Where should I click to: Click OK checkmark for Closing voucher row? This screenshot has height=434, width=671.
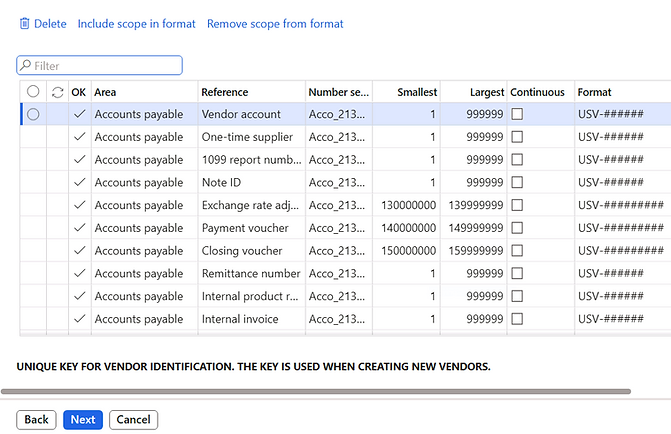coord(79,251)
